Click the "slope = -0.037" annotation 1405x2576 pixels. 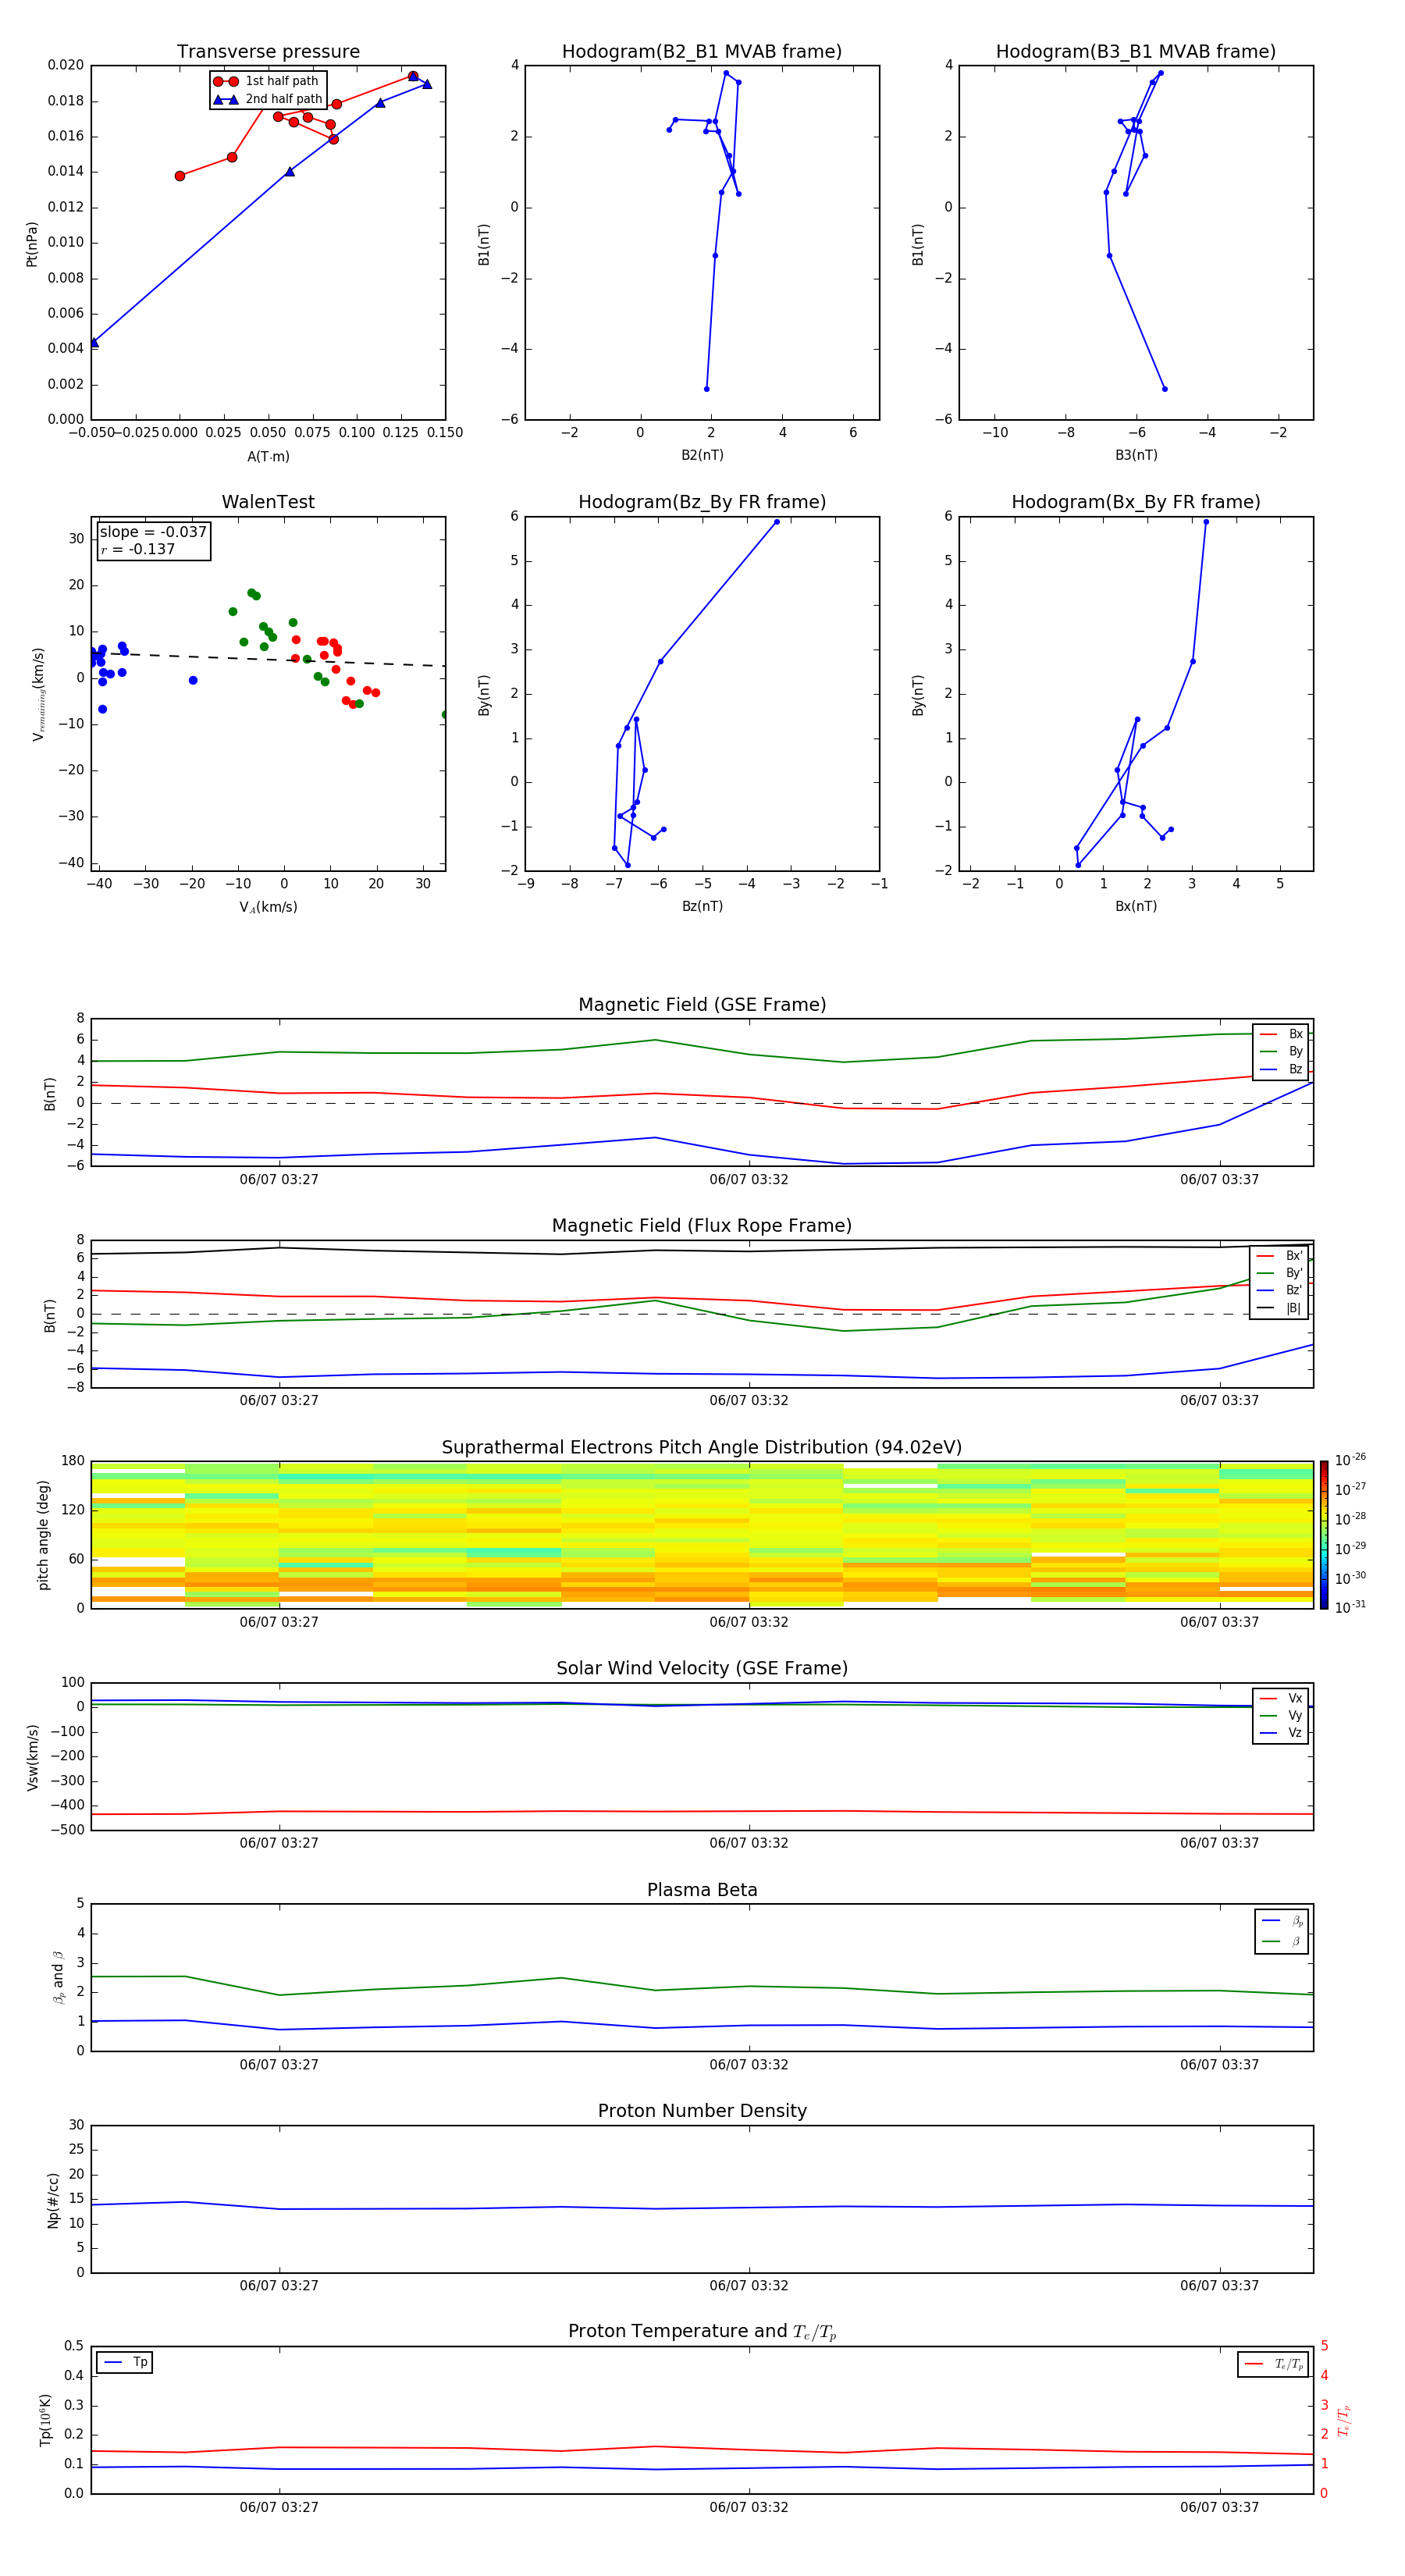pos(153,532)
